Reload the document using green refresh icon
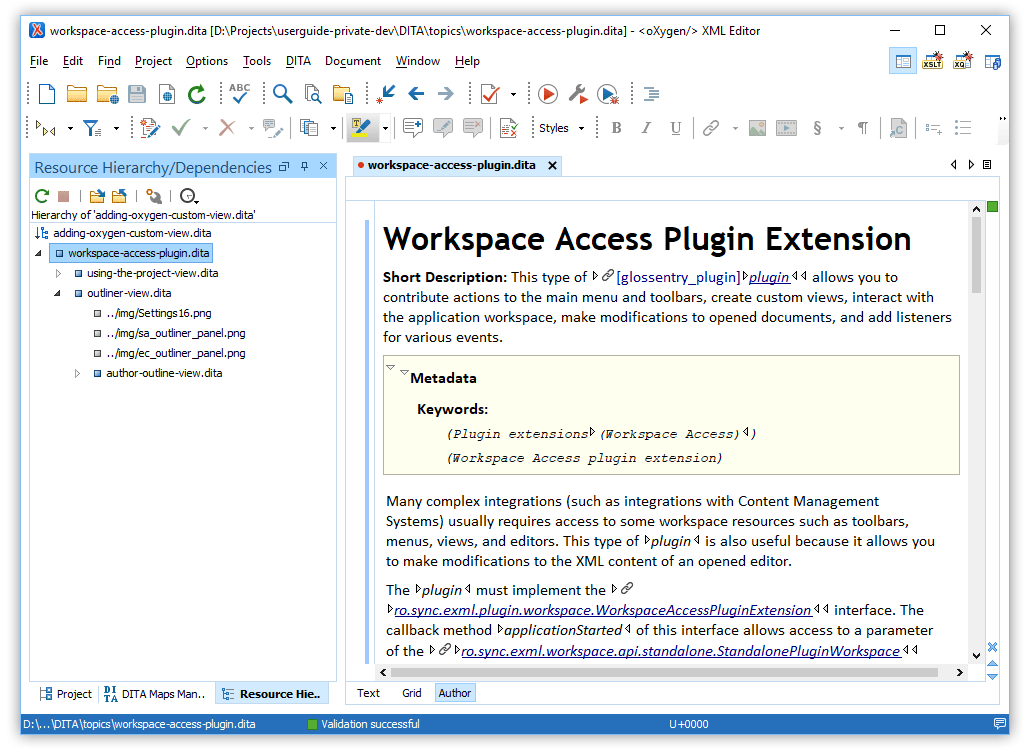The height and width of the screenshot is (750, 1030). (x=196, y=94)
